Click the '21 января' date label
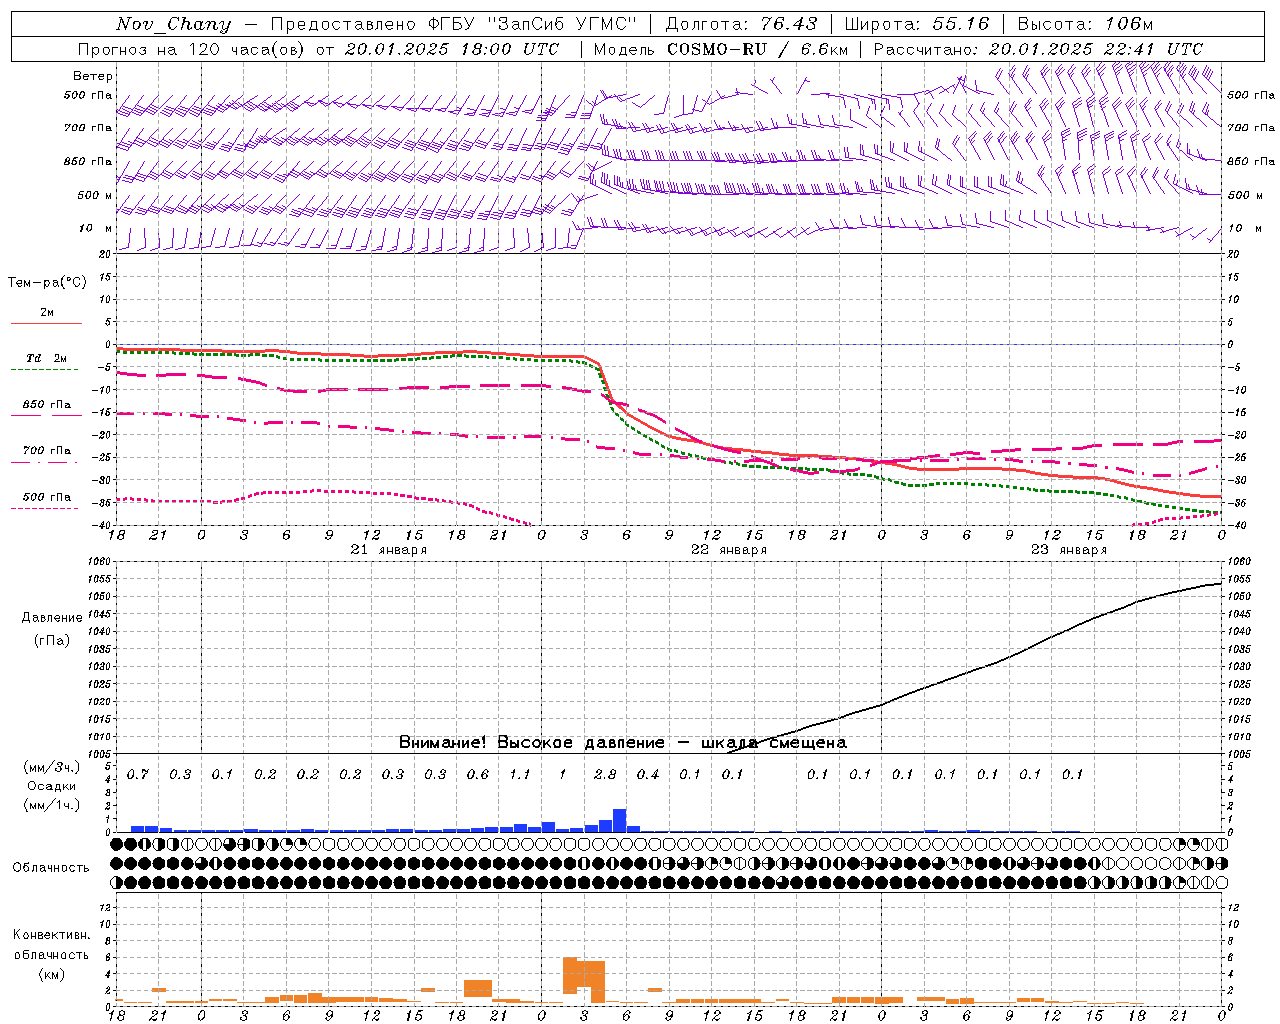 click(389, 550)
